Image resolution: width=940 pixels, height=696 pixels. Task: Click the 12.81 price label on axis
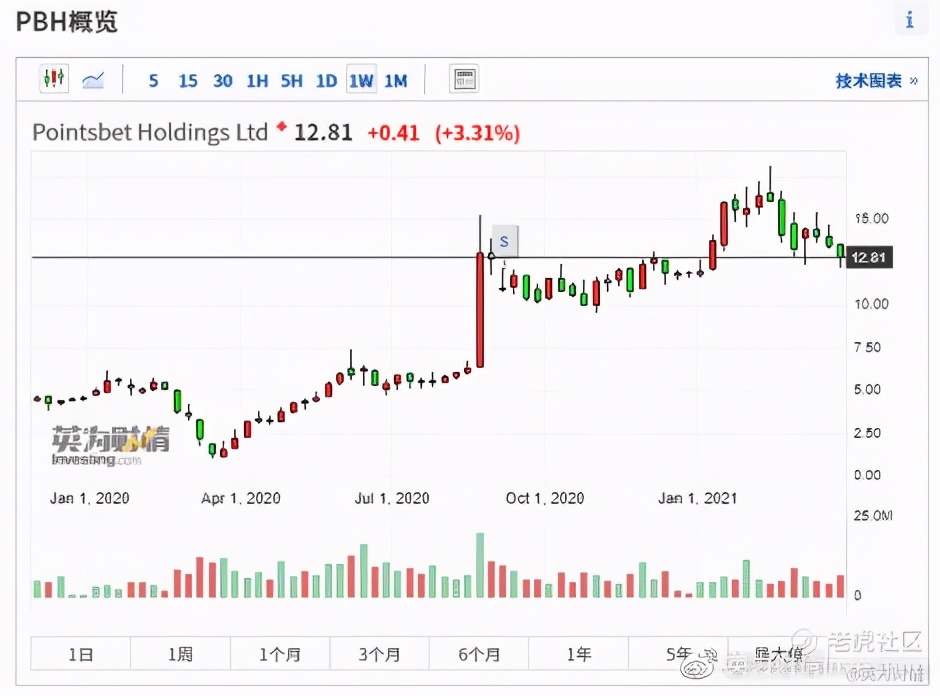(x=867, y=258)
